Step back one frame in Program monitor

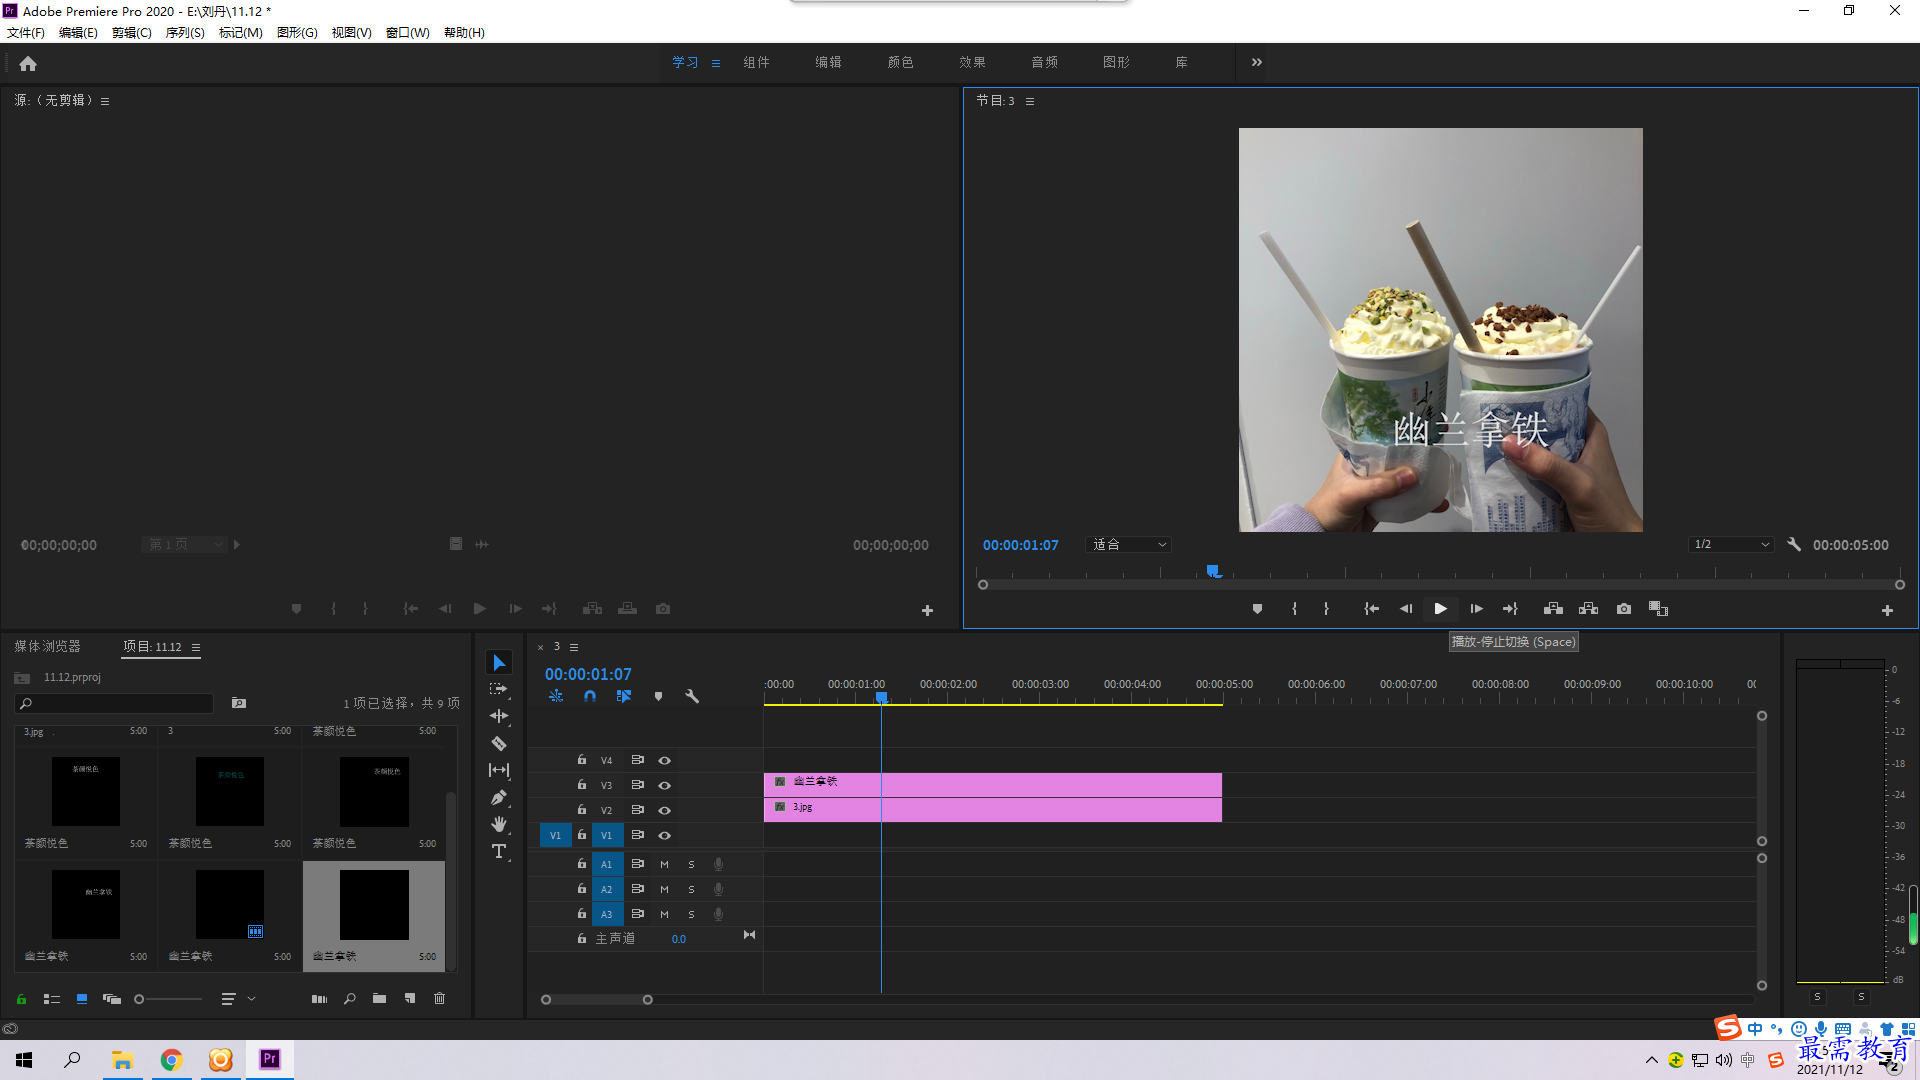(1405, 609)
